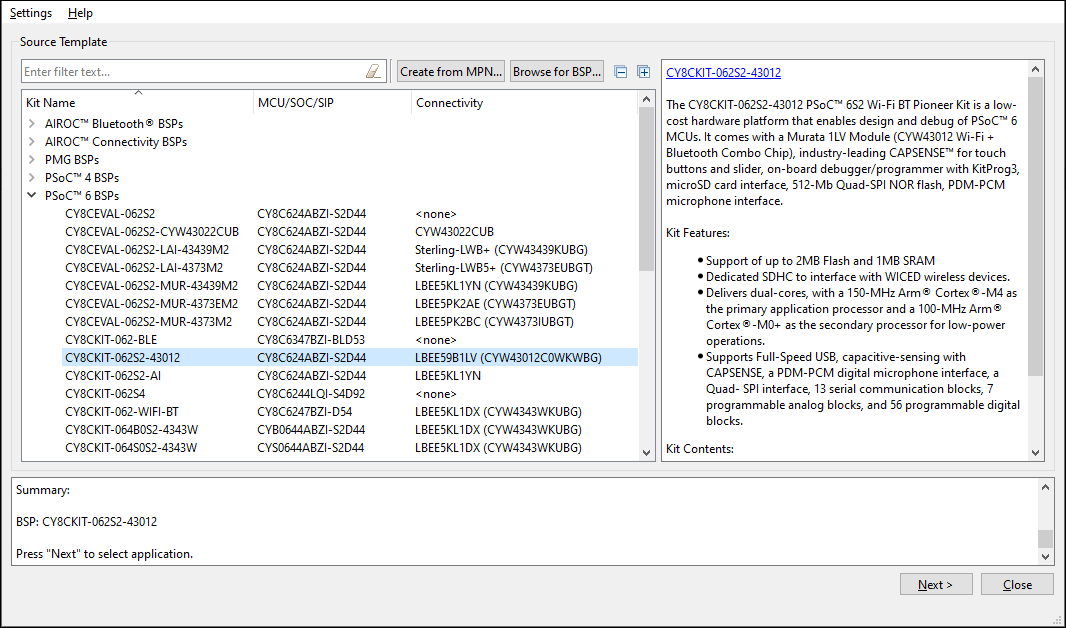Screen dimensions: 1066x628
Task: Click the Close button
Action: 1017,585
